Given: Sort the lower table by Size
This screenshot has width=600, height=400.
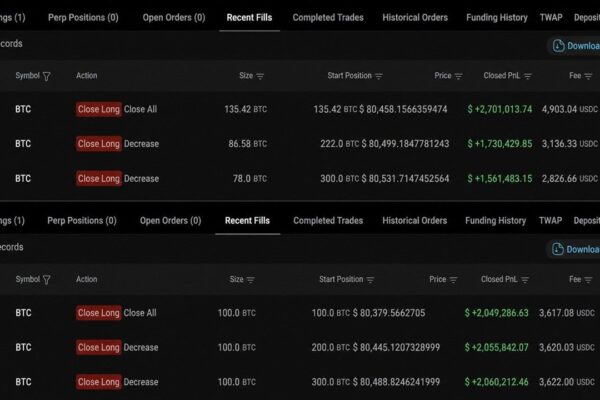Looking at the screenshot, I should (250, 280).
